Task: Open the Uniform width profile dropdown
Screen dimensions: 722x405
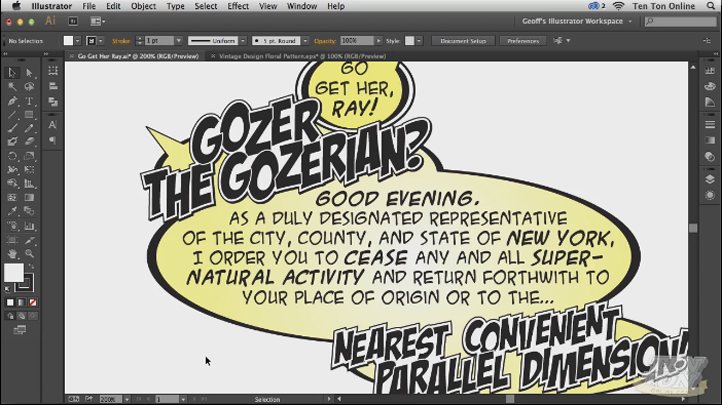Action: pos(243,41)
